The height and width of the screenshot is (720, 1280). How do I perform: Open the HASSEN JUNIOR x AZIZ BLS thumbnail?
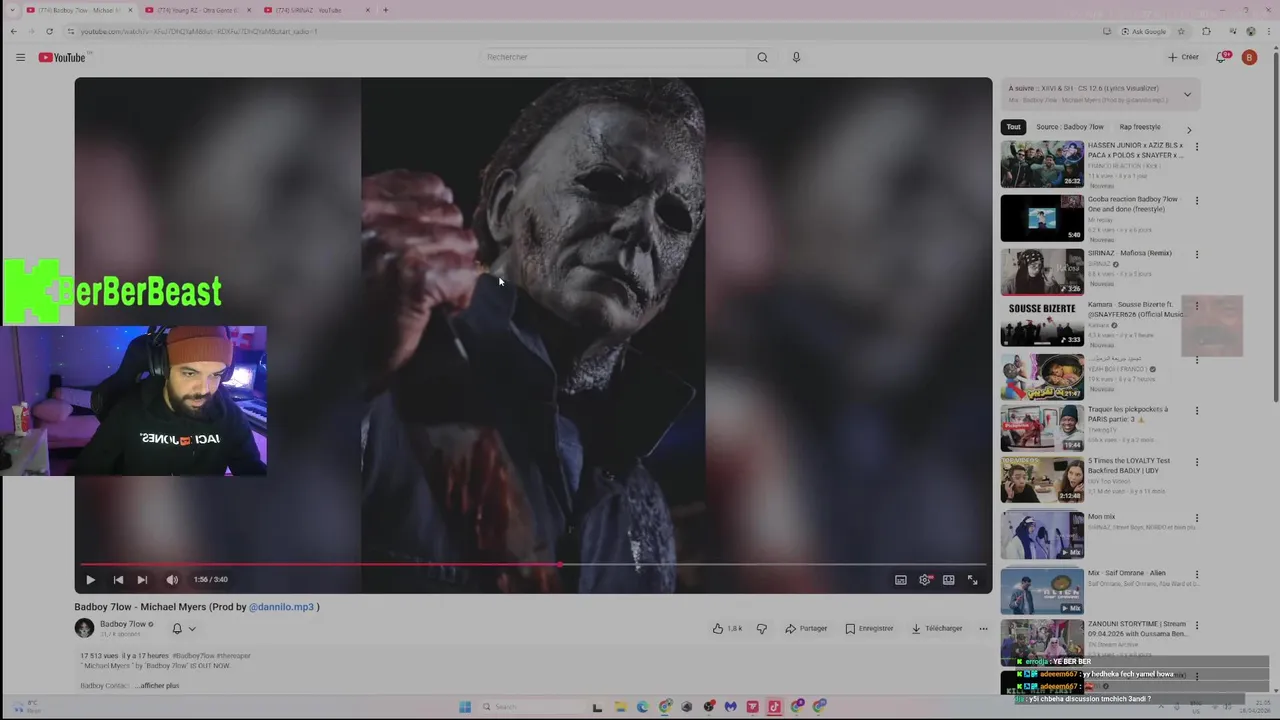(x=1042, y=164)
